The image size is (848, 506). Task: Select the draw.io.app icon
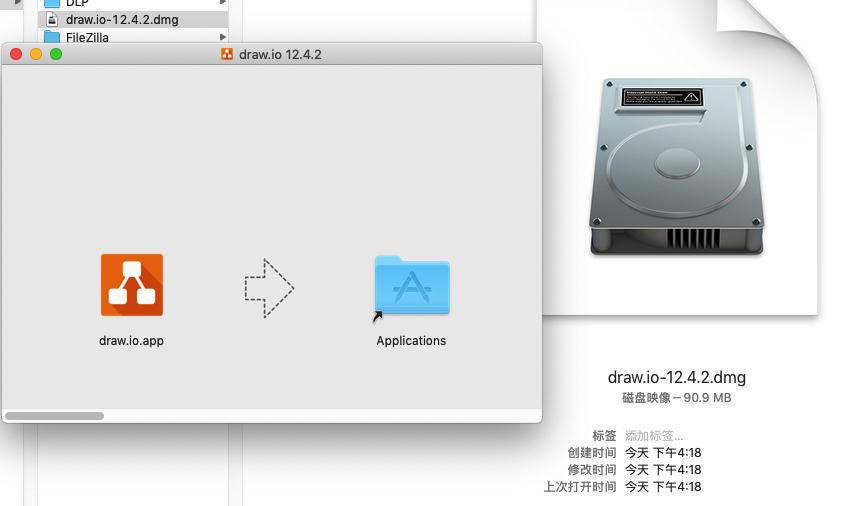tap(131, 285)
